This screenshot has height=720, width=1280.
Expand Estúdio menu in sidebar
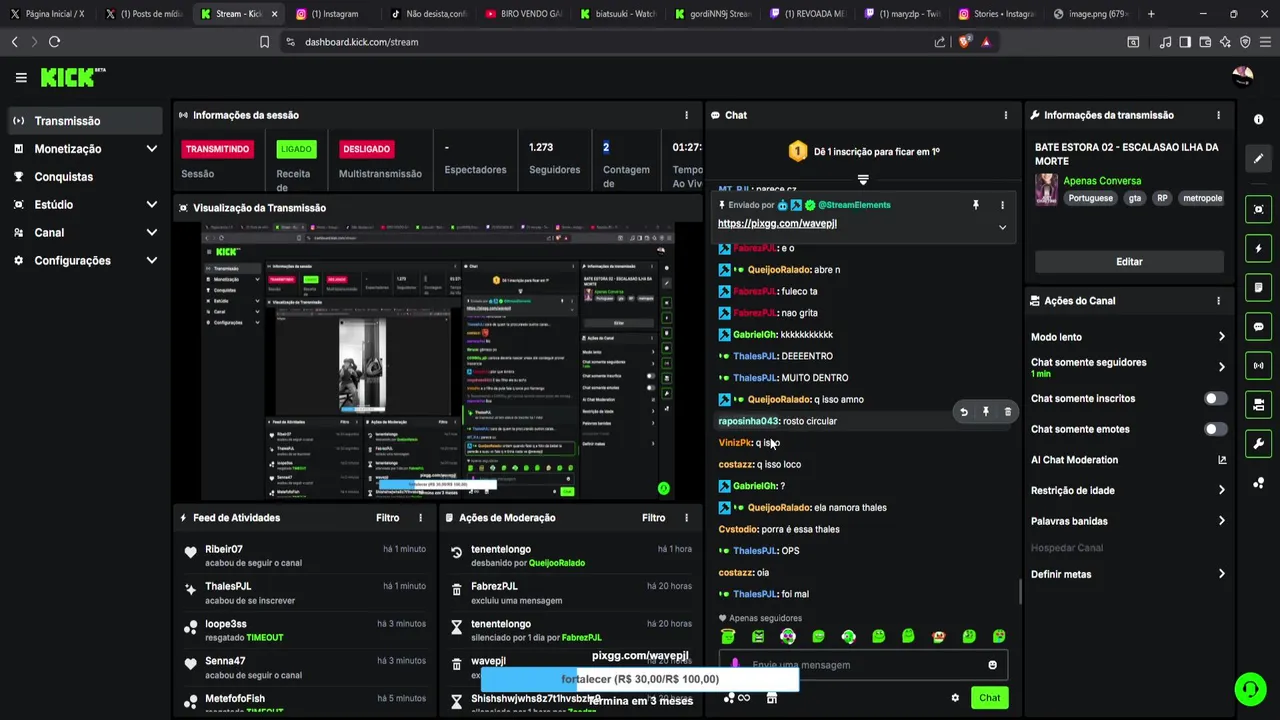click(151, 205)
